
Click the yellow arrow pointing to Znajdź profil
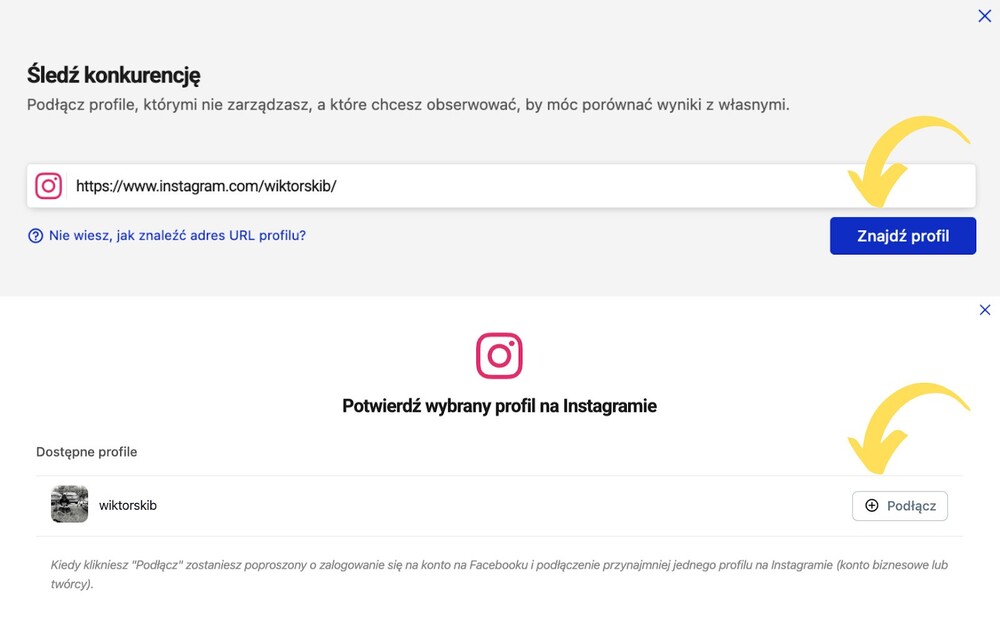[x=906, y=161]
